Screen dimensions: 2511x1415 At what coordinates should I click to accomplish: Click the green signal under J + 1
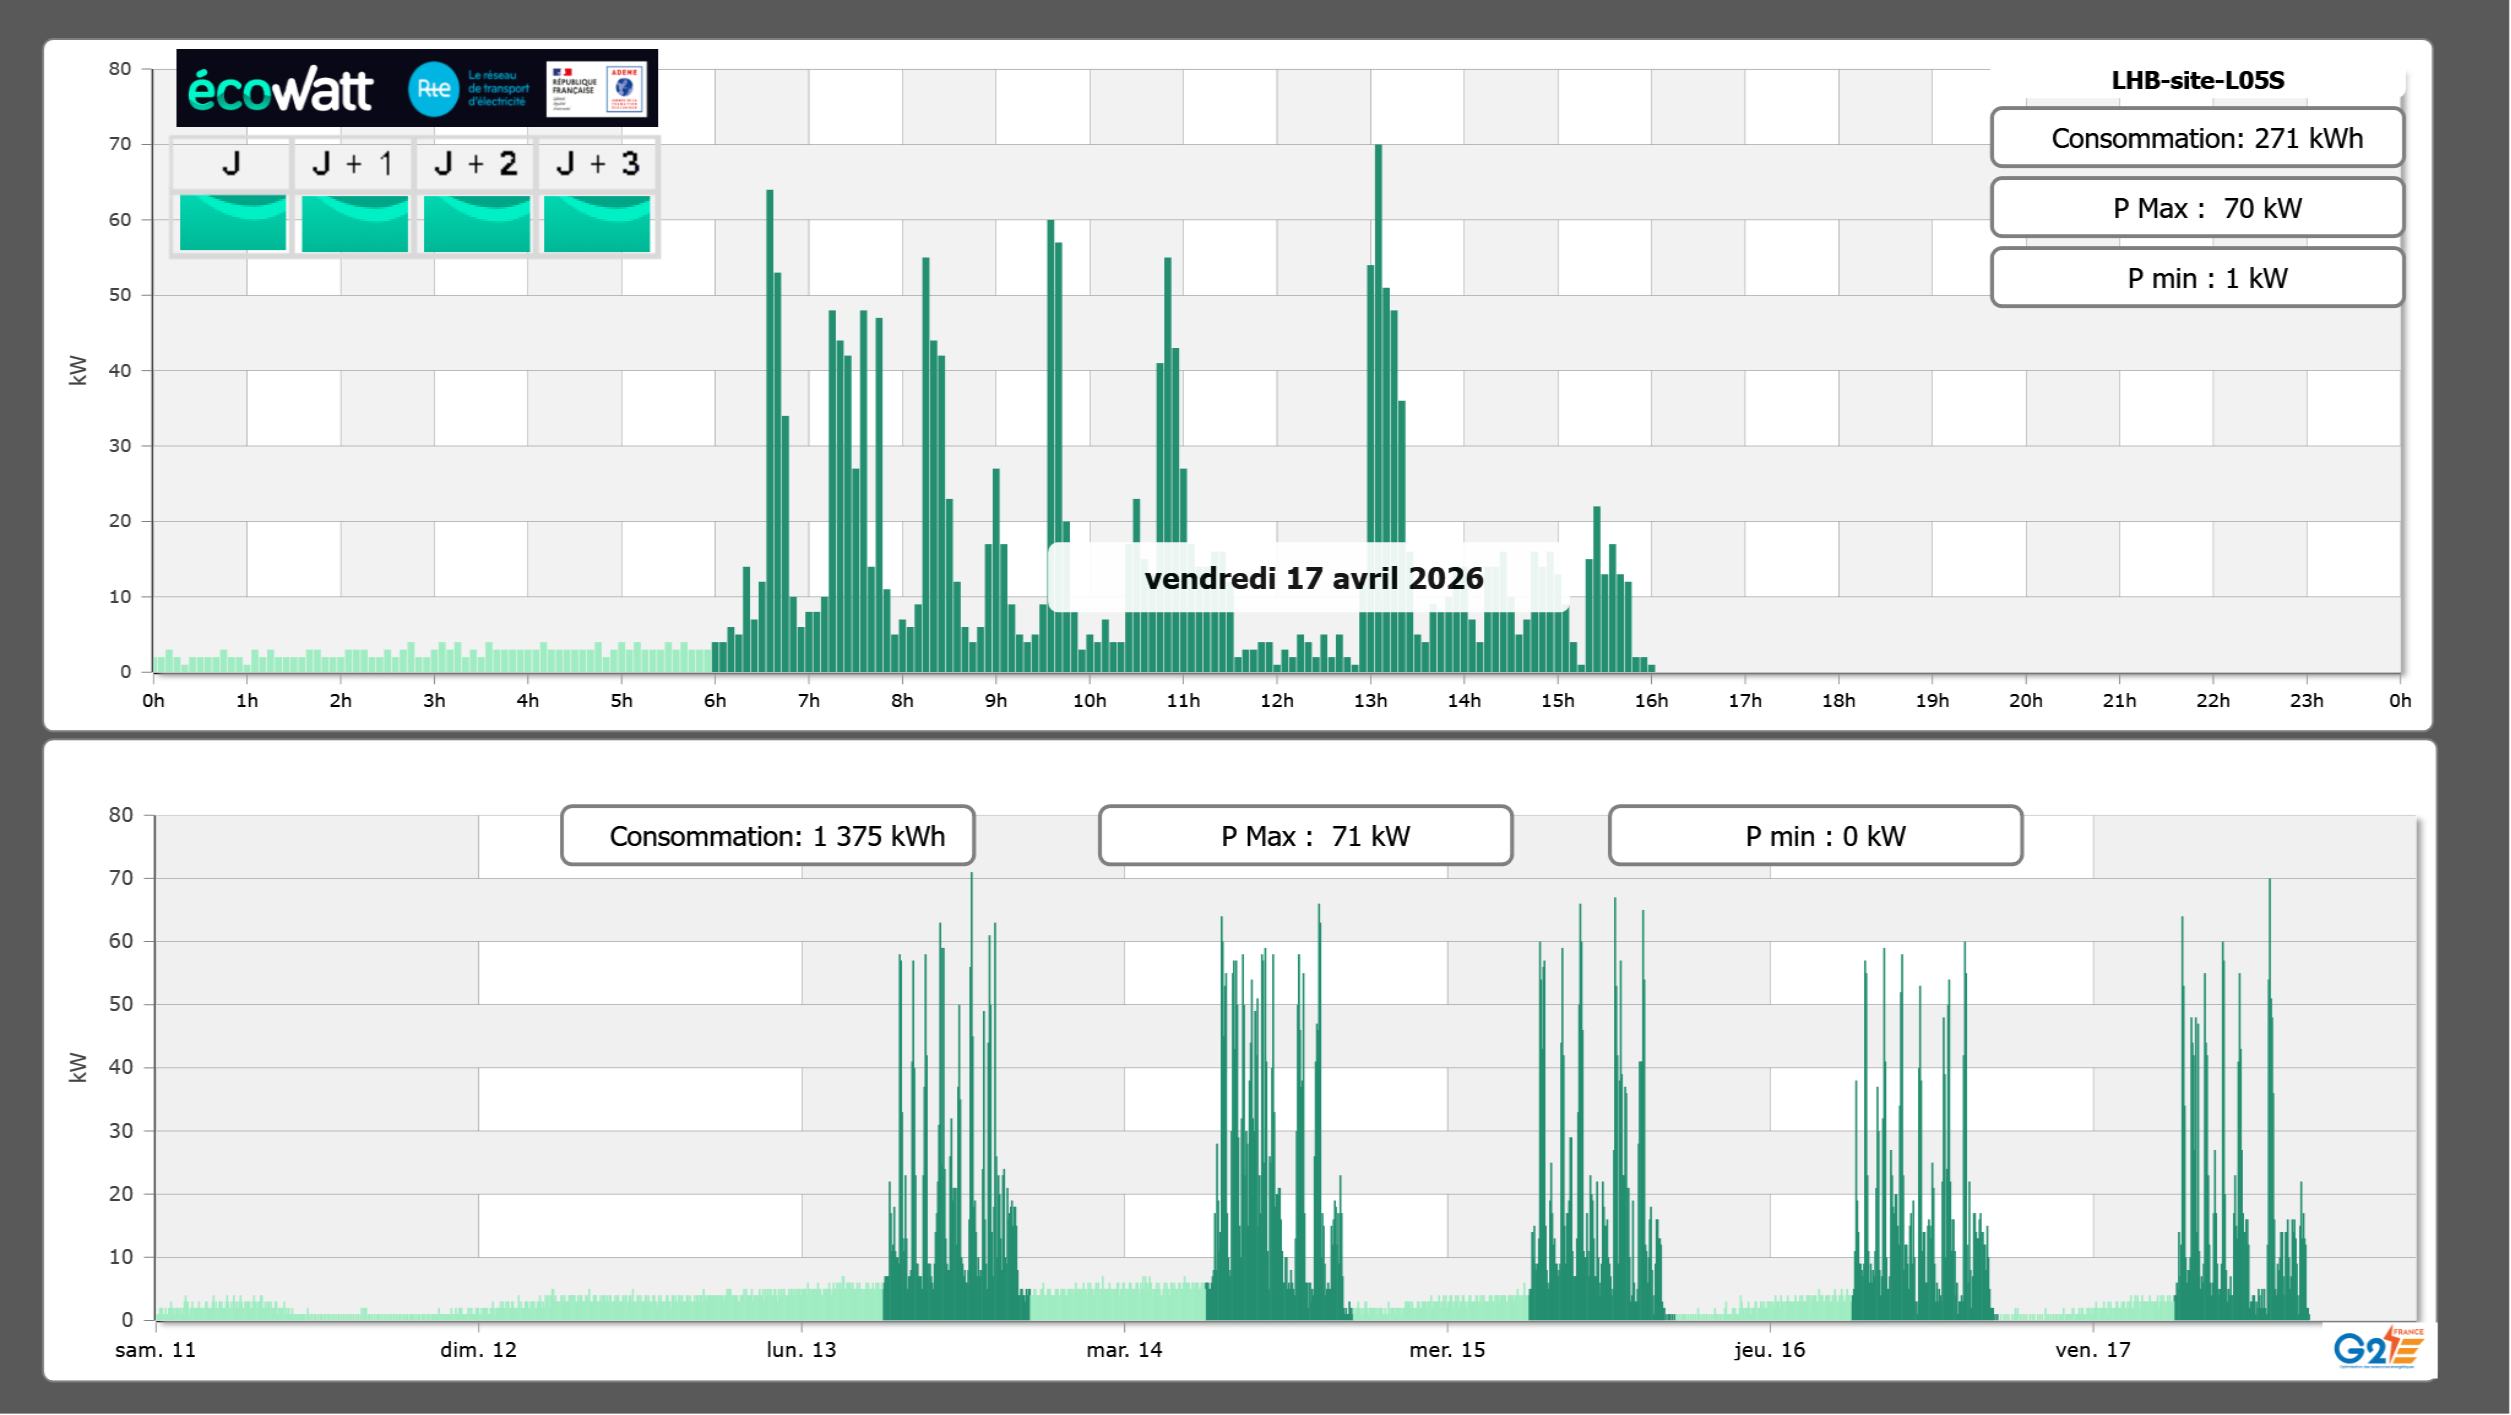tap(354, 223)
